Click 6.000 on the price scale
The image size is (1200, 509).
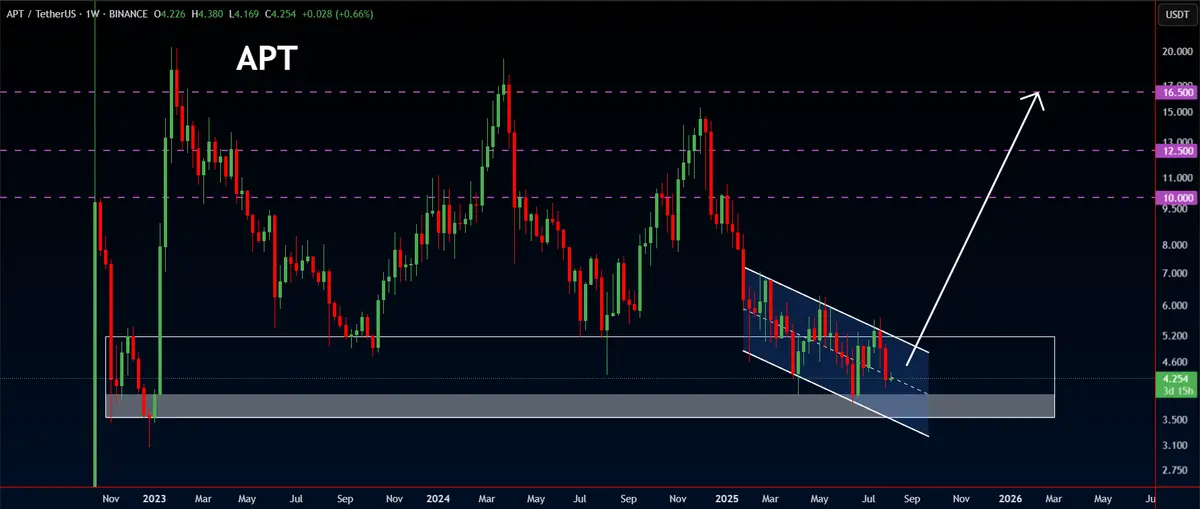[x=1176, y=306]
